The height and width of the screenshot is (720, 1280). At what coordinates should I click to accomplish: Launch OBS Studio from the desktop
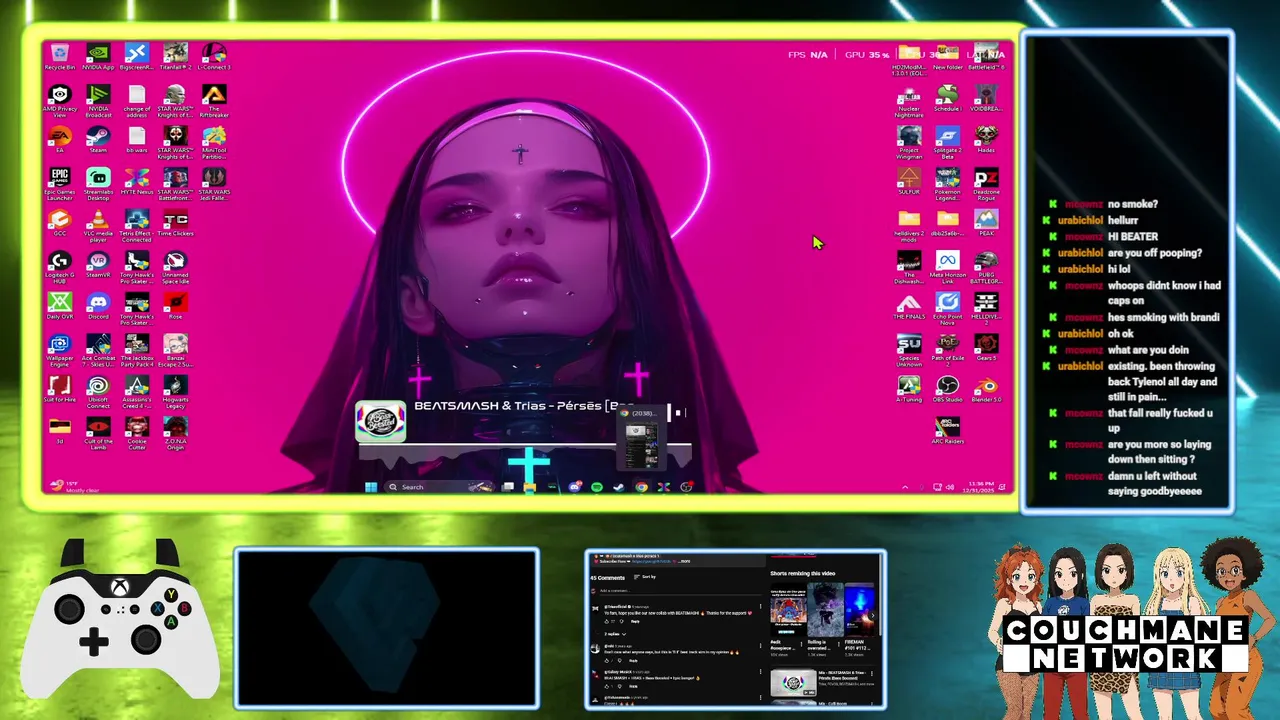point(947,389)
